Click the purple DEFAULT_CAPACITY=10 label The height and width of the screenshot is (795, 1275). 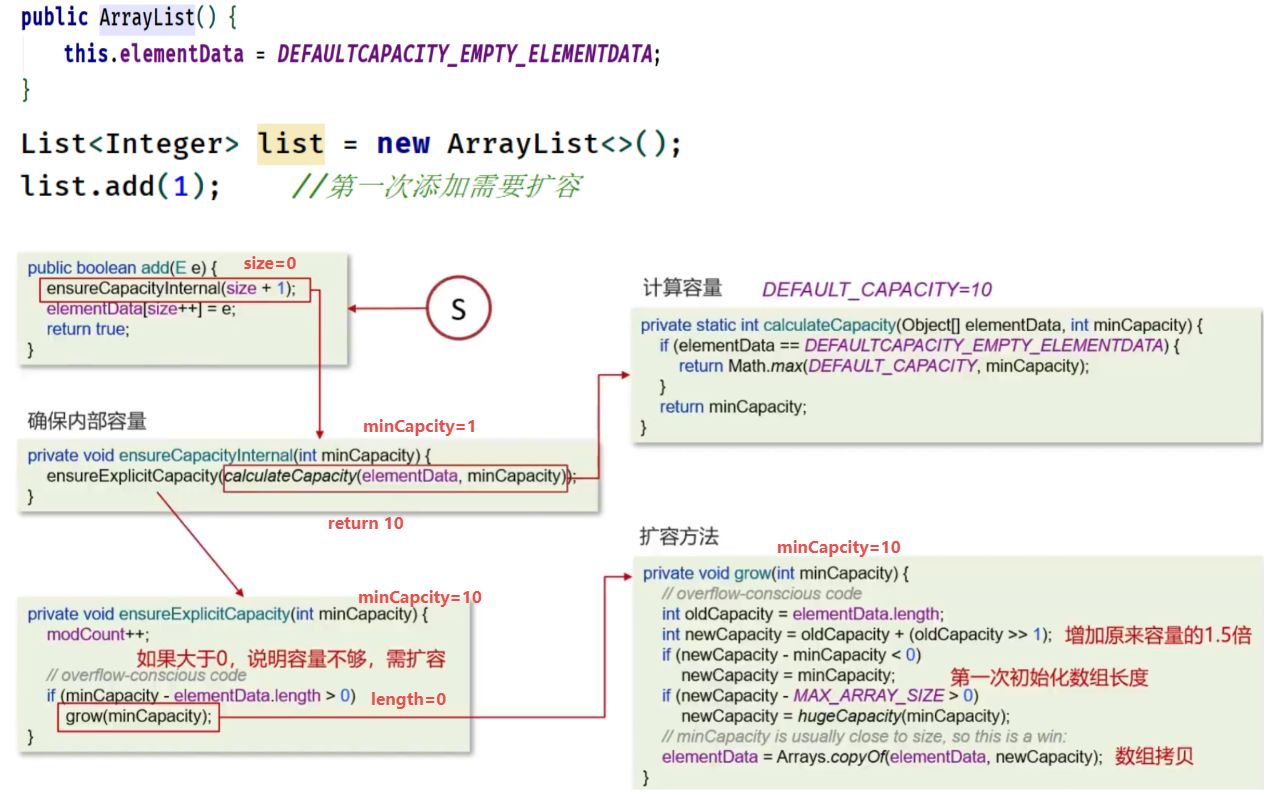pyautogui.click(x=876, y=290)
